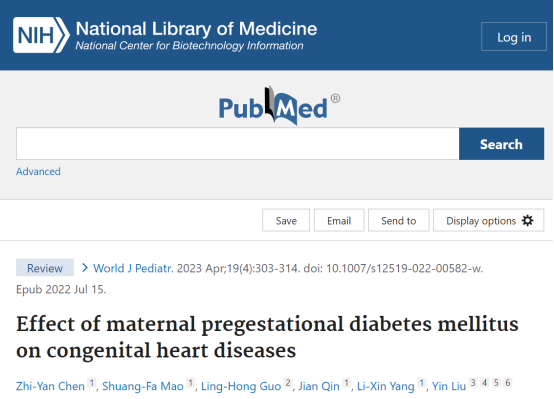The height and width of the screenshot is (399, 554).
Task: Focus the PubMed search input field
Action: coord(237,144)
